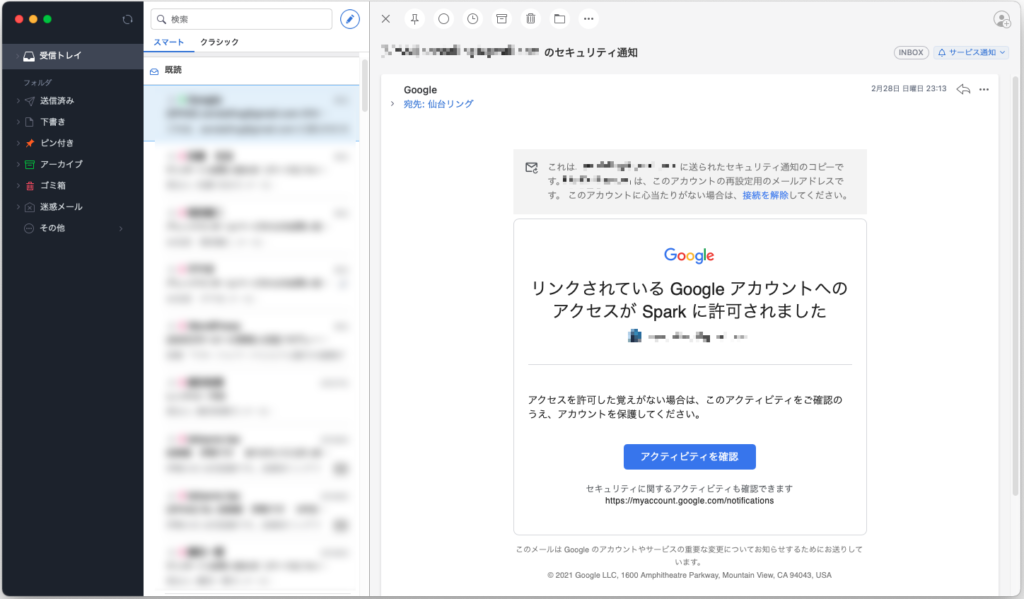Screen dimensions: 1024x599
Task: Close the open email with the X icon
Action: click(386, 19)
